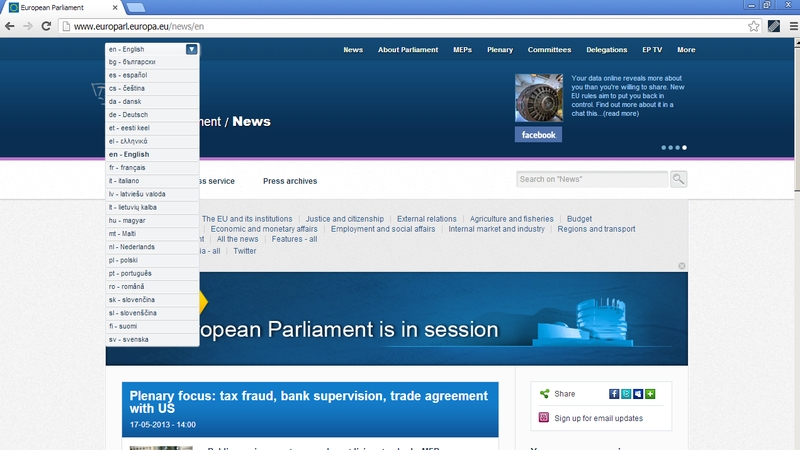Screen dimensions: 800x450
Task: Choose bg - български language
Action: click(152, 62)
